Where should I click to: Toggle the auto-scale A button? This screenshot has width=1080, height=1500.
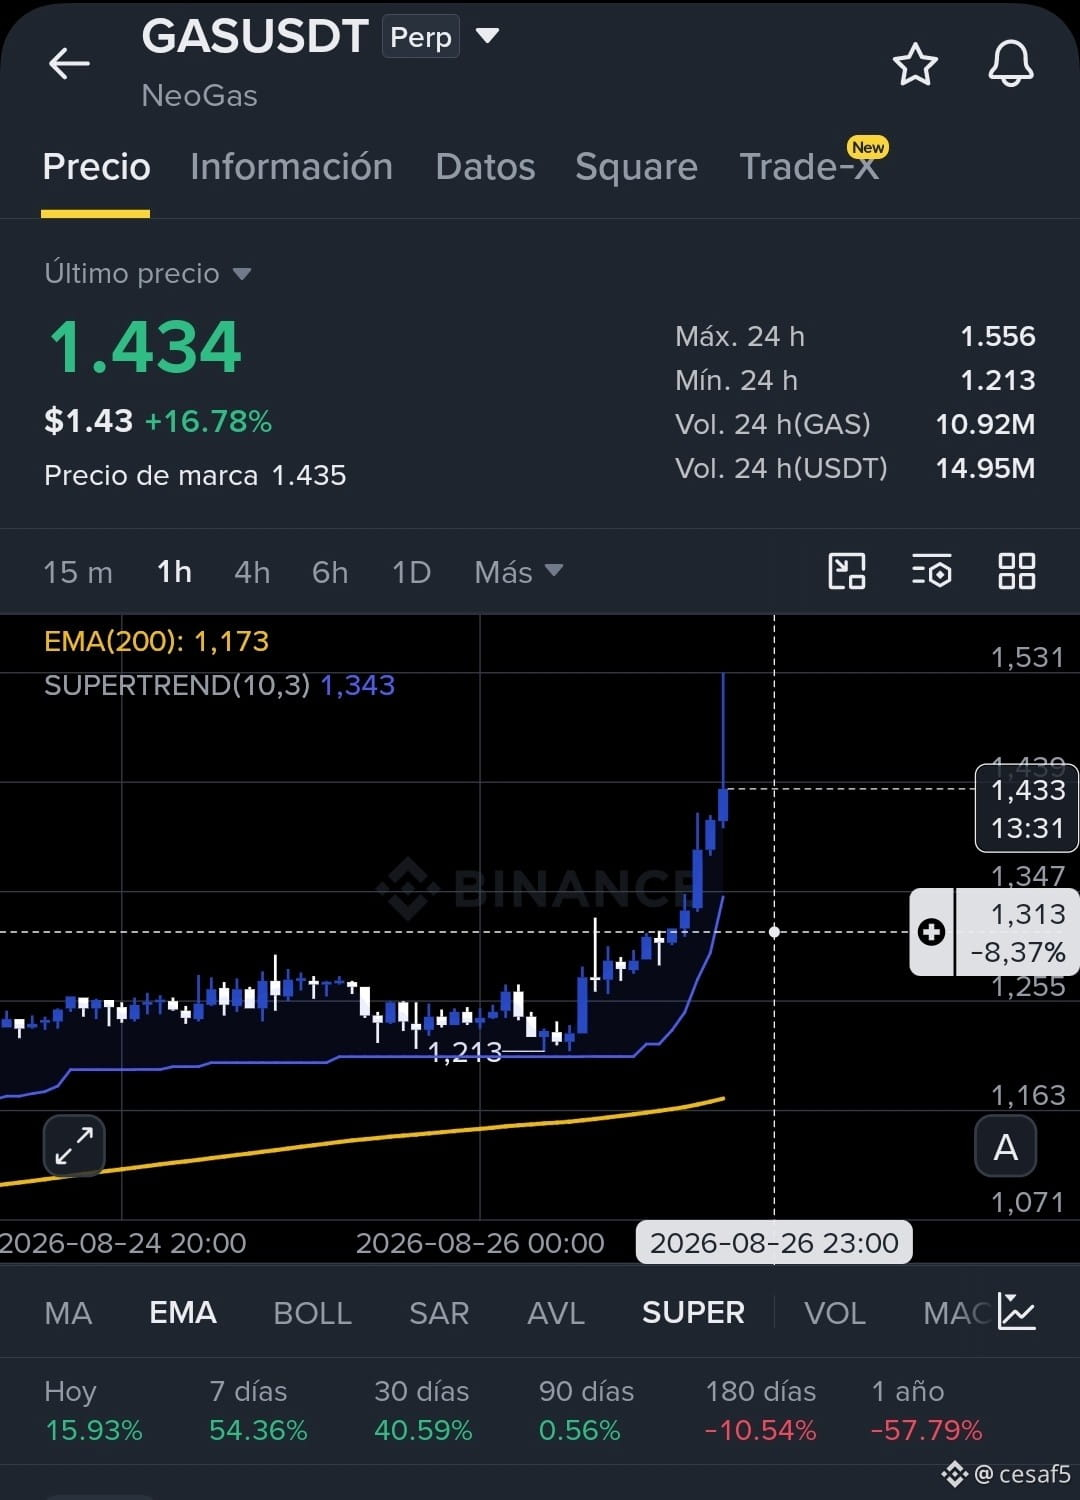[1006, 1146]
